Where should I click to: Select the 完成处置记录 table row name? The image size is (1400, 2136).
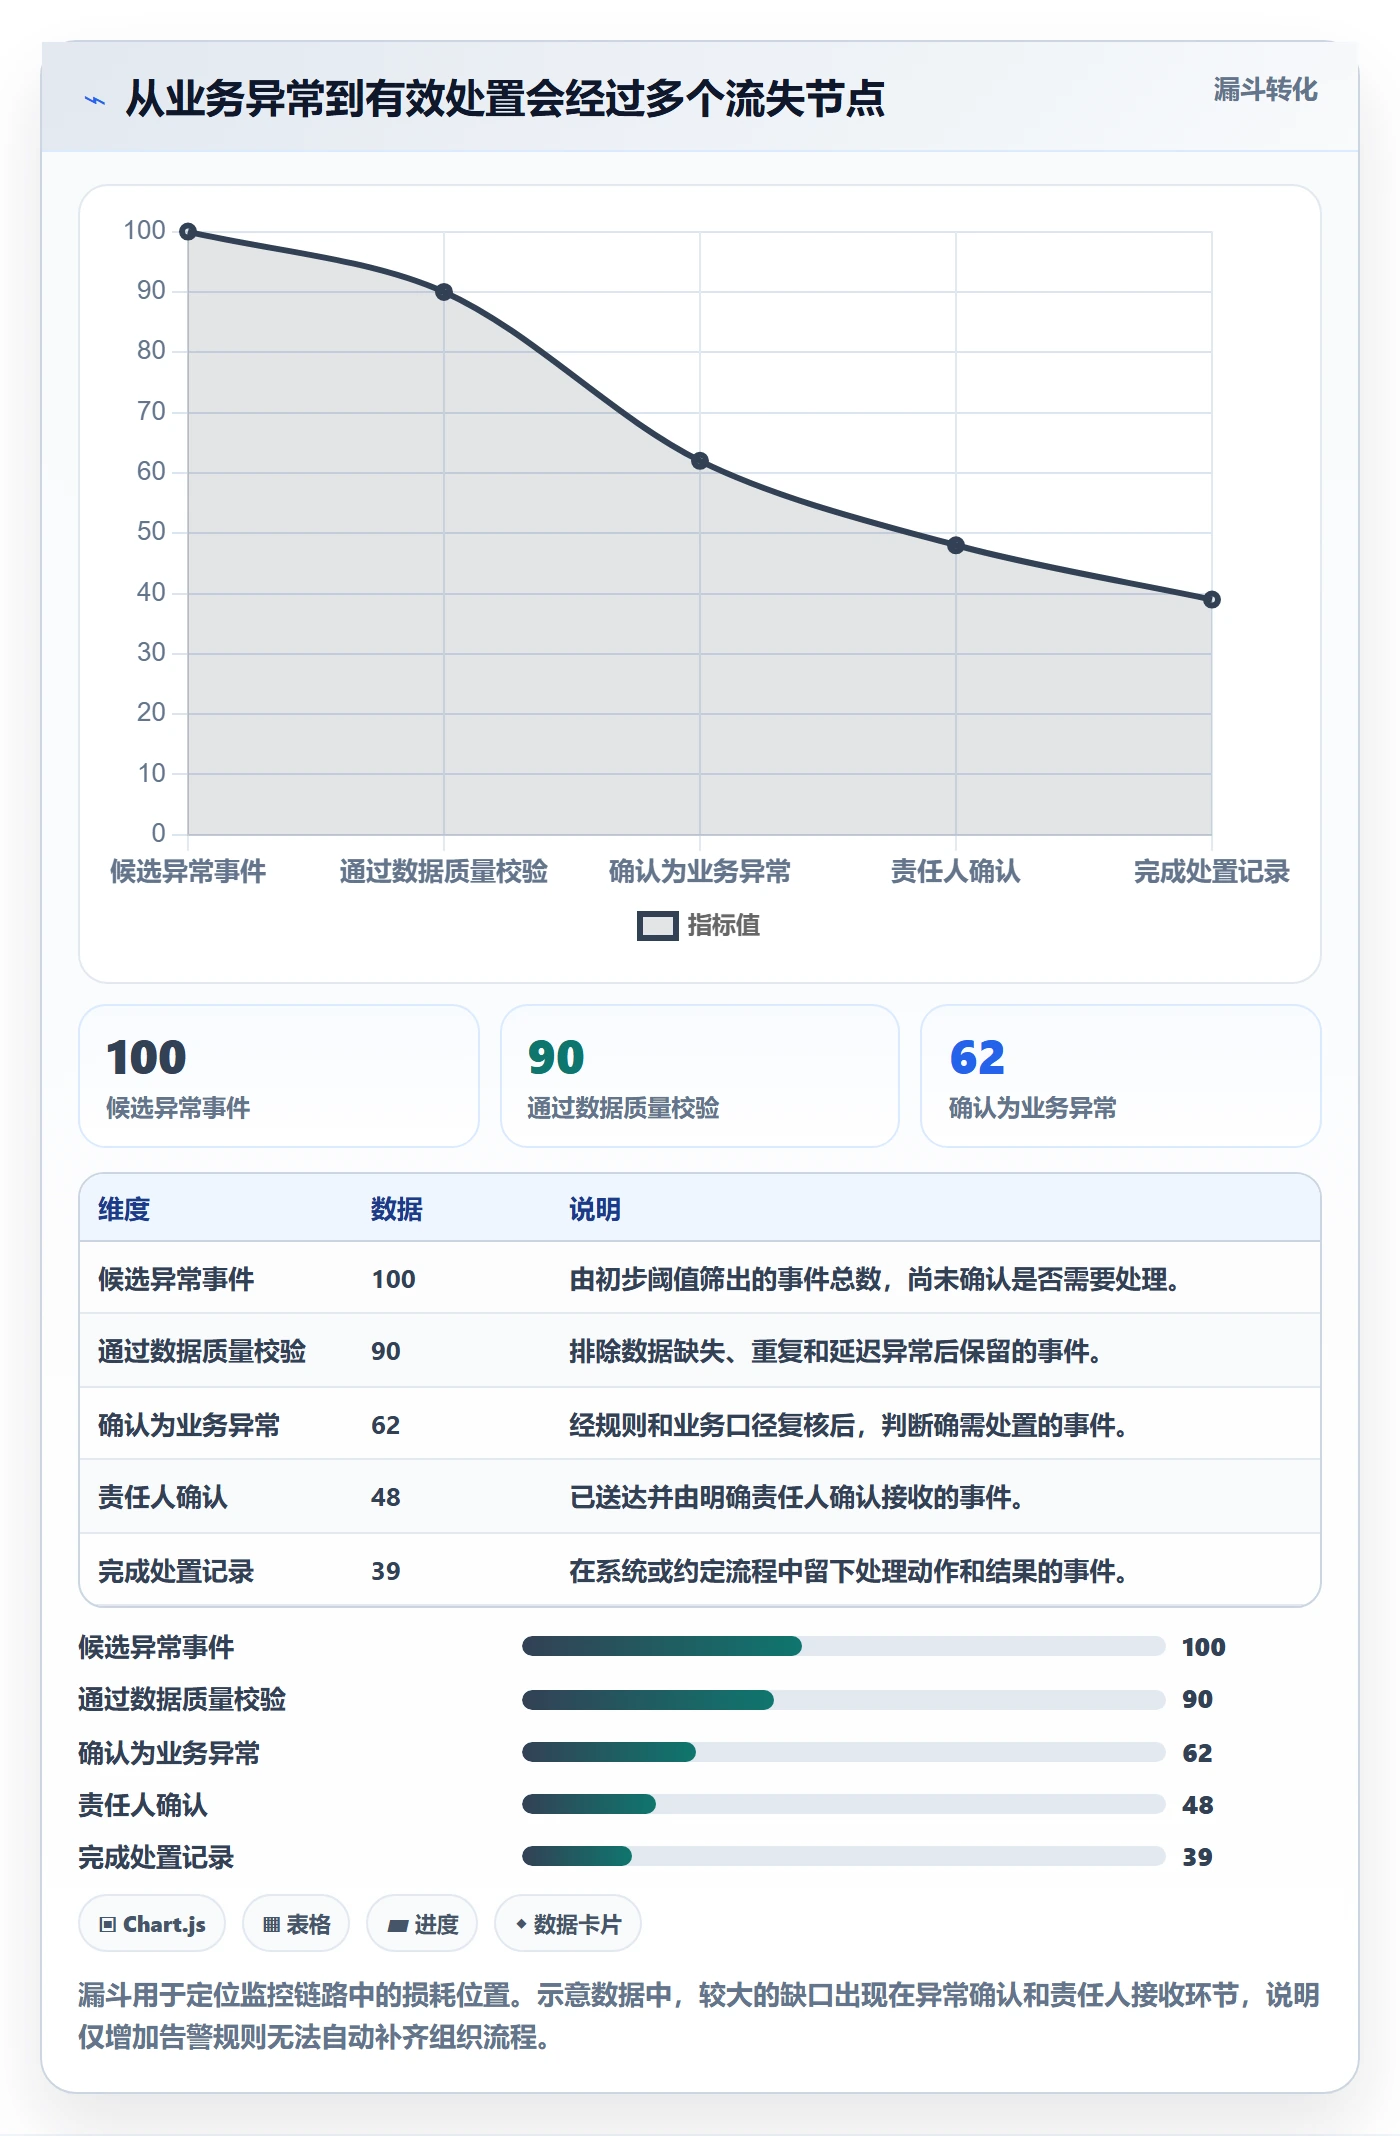[x=176, y=1571]
